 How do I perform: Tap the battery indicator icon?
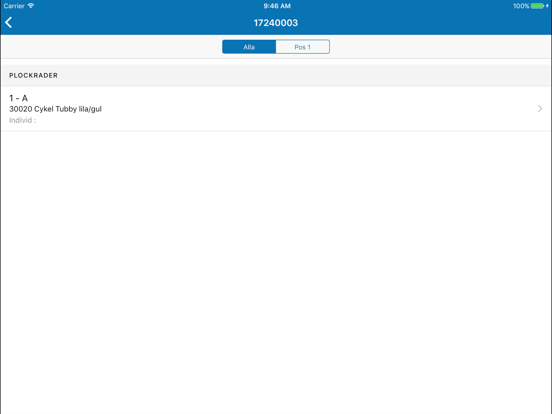tap(537, 6)
